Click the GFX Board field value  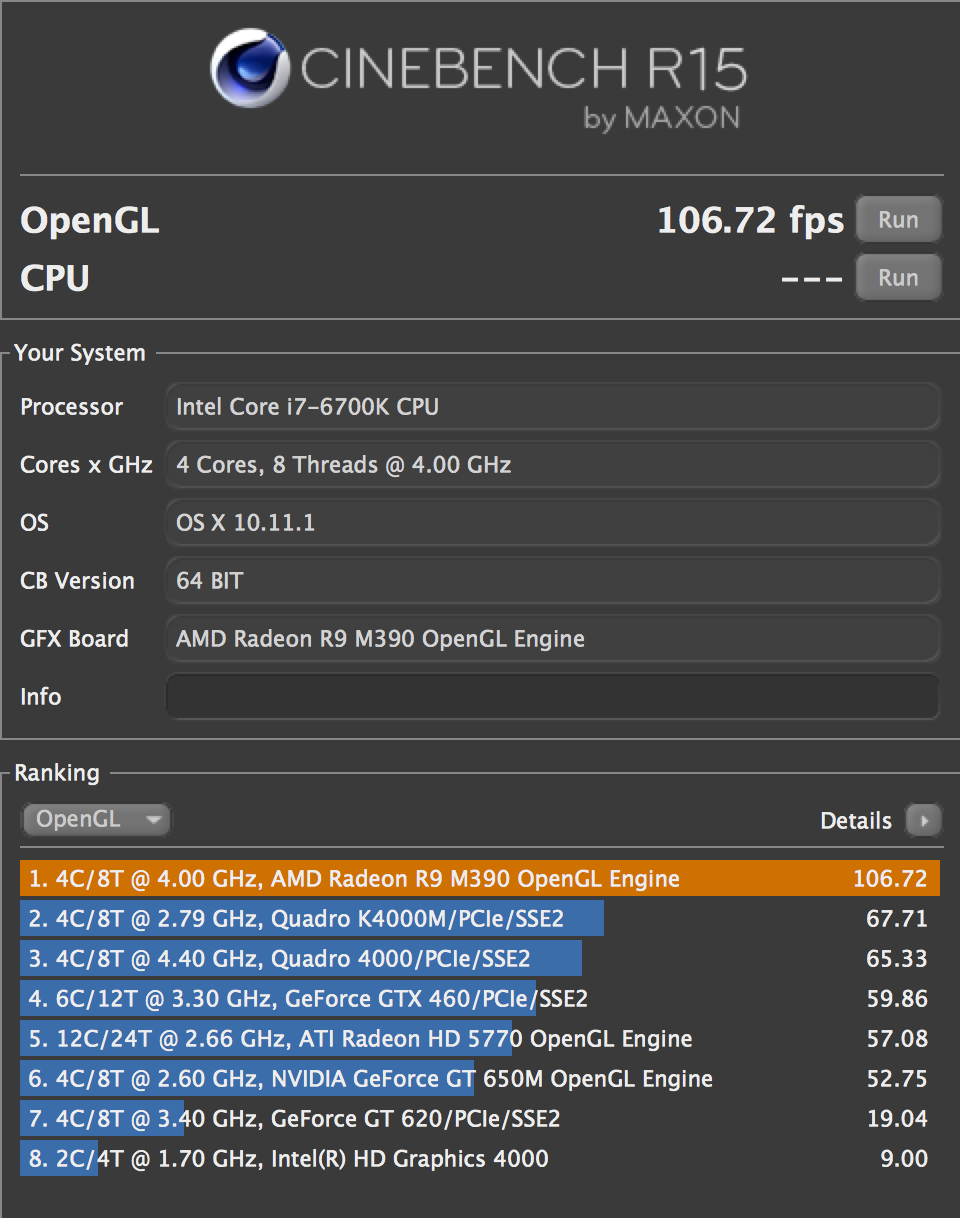pyautogui.click(x=551, y=638)
